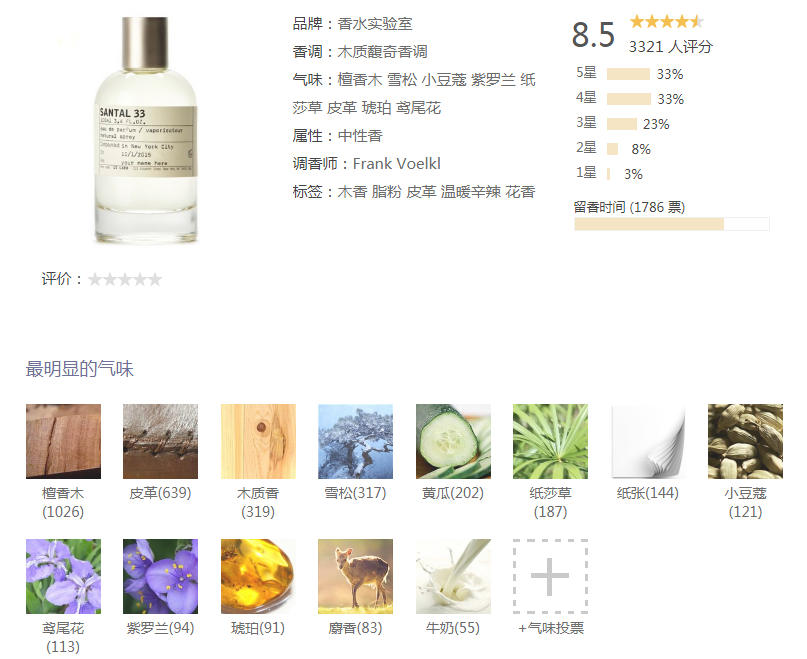Click the 留香时间 longevity bar
This screenshot has width=807, height=659.
tap(672, 224)
